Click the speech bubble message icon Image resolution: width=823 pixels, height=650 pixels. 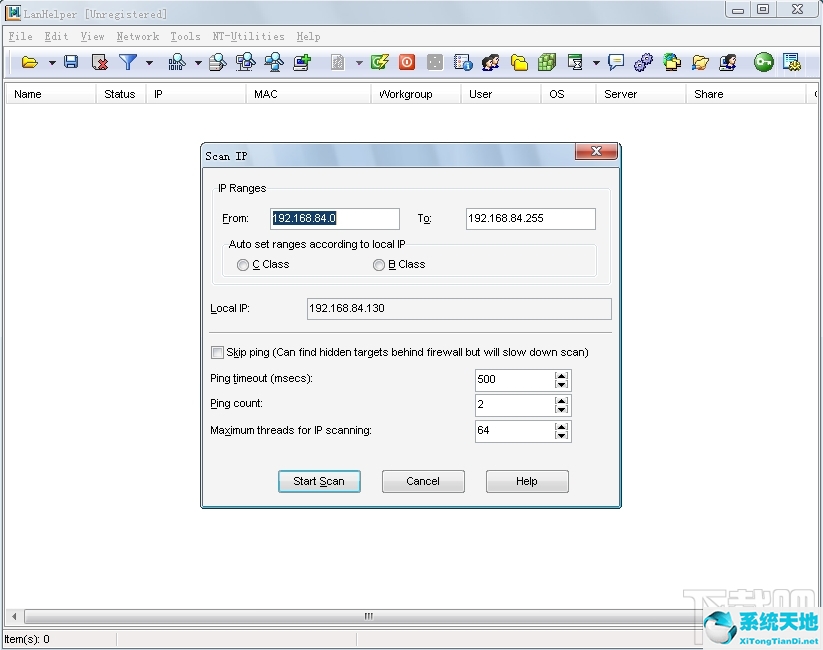click(x=616, y=62)
